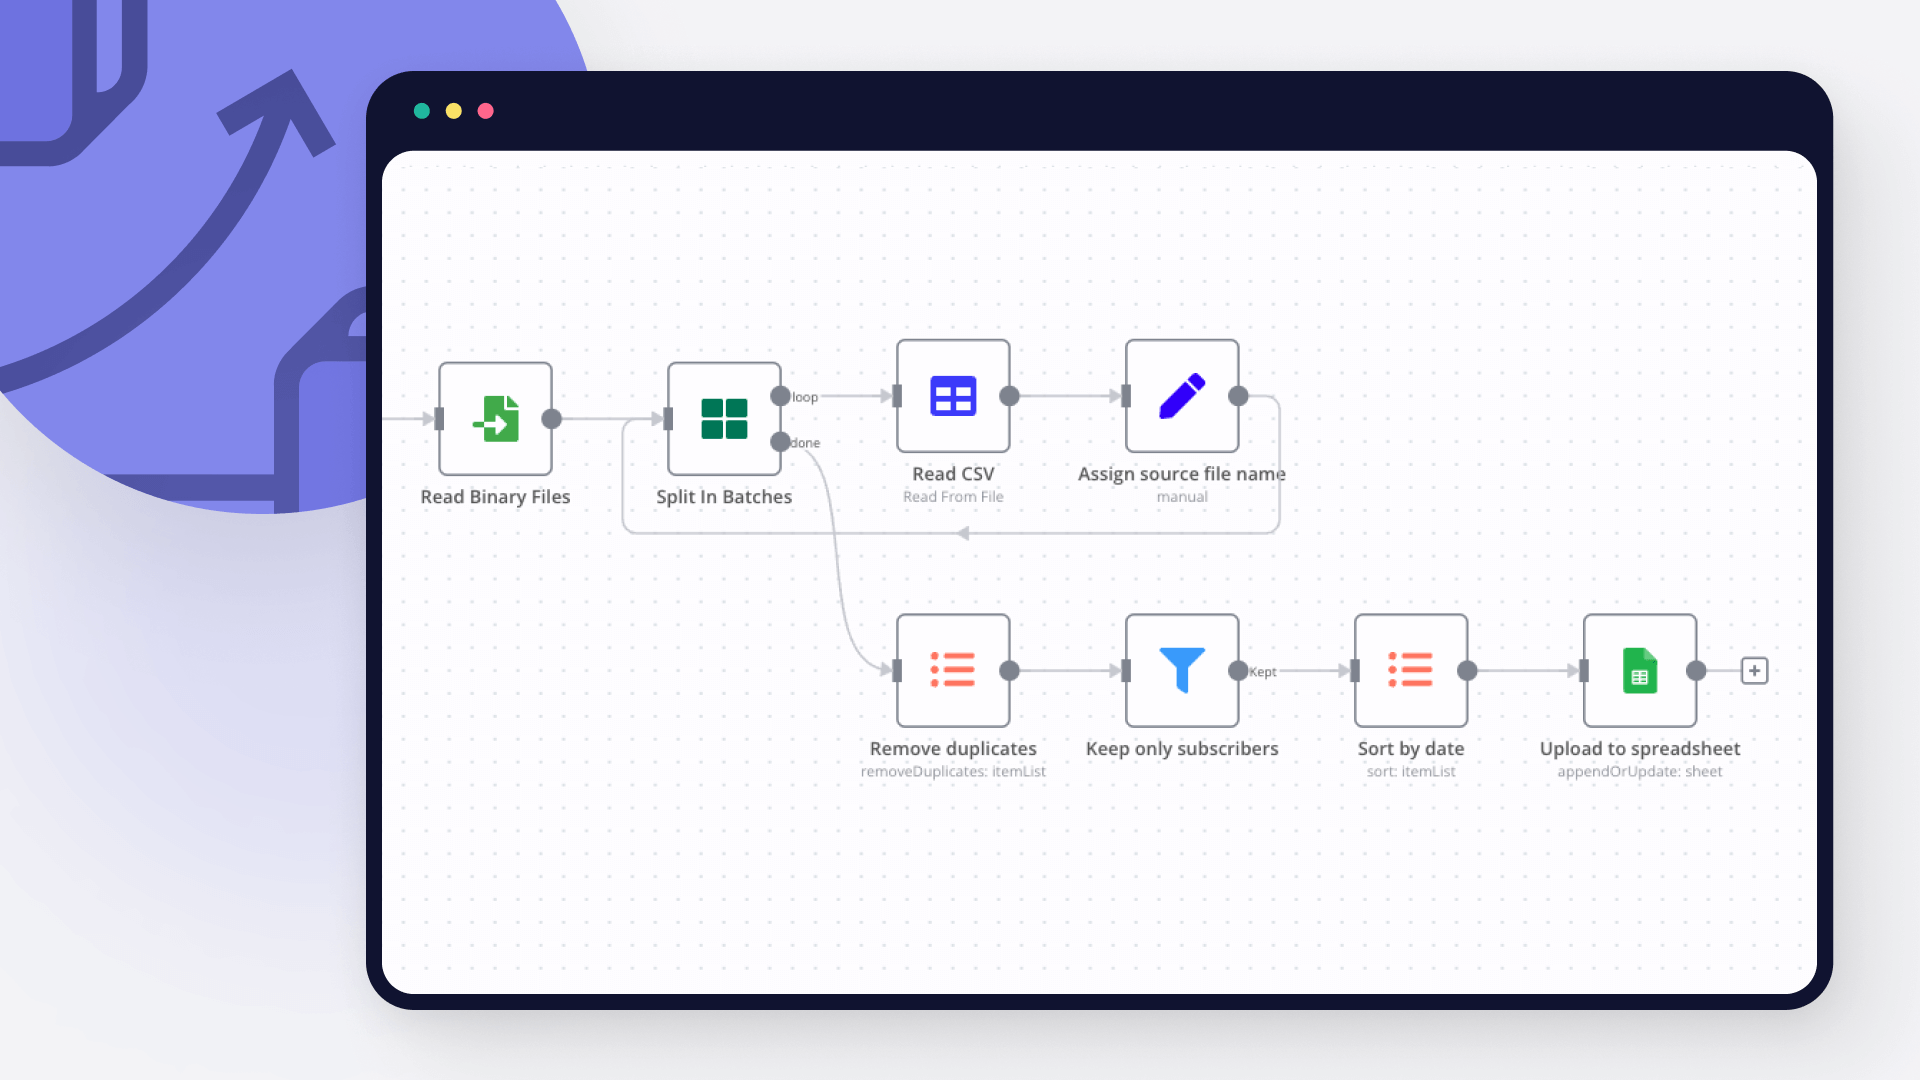Select the Keep only subscribers filter icon
Viewport: 1920px width, 1080px height.
click(x=1180, y=671)
